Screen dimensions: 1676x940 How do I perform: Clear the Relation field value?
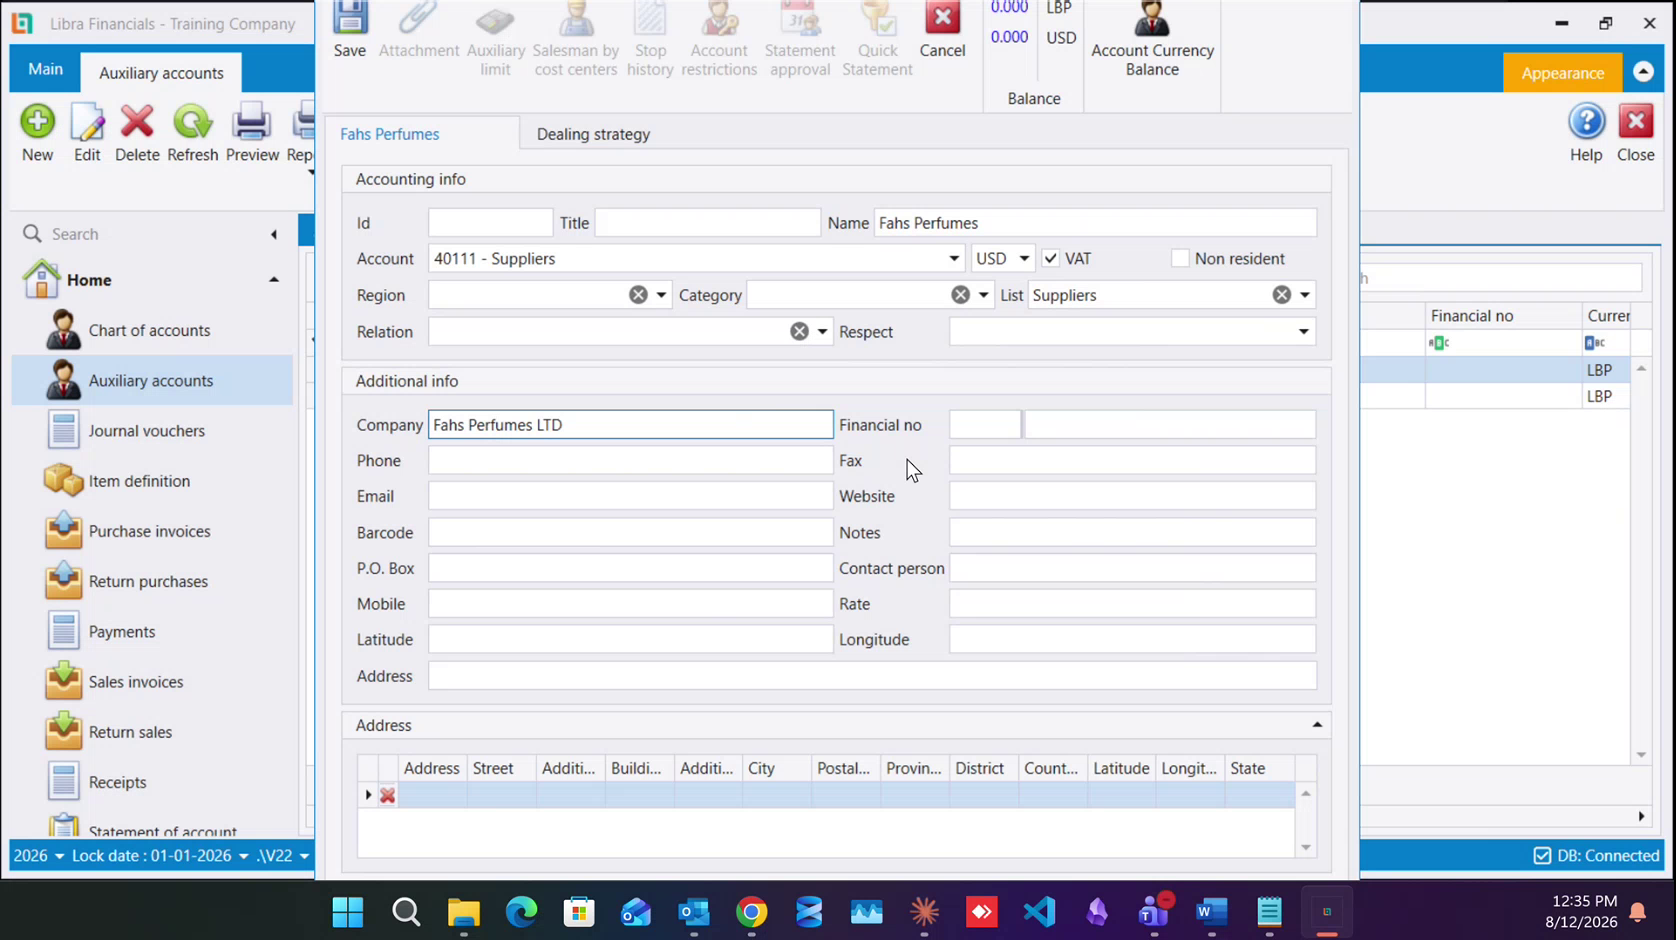pos(799,332)
